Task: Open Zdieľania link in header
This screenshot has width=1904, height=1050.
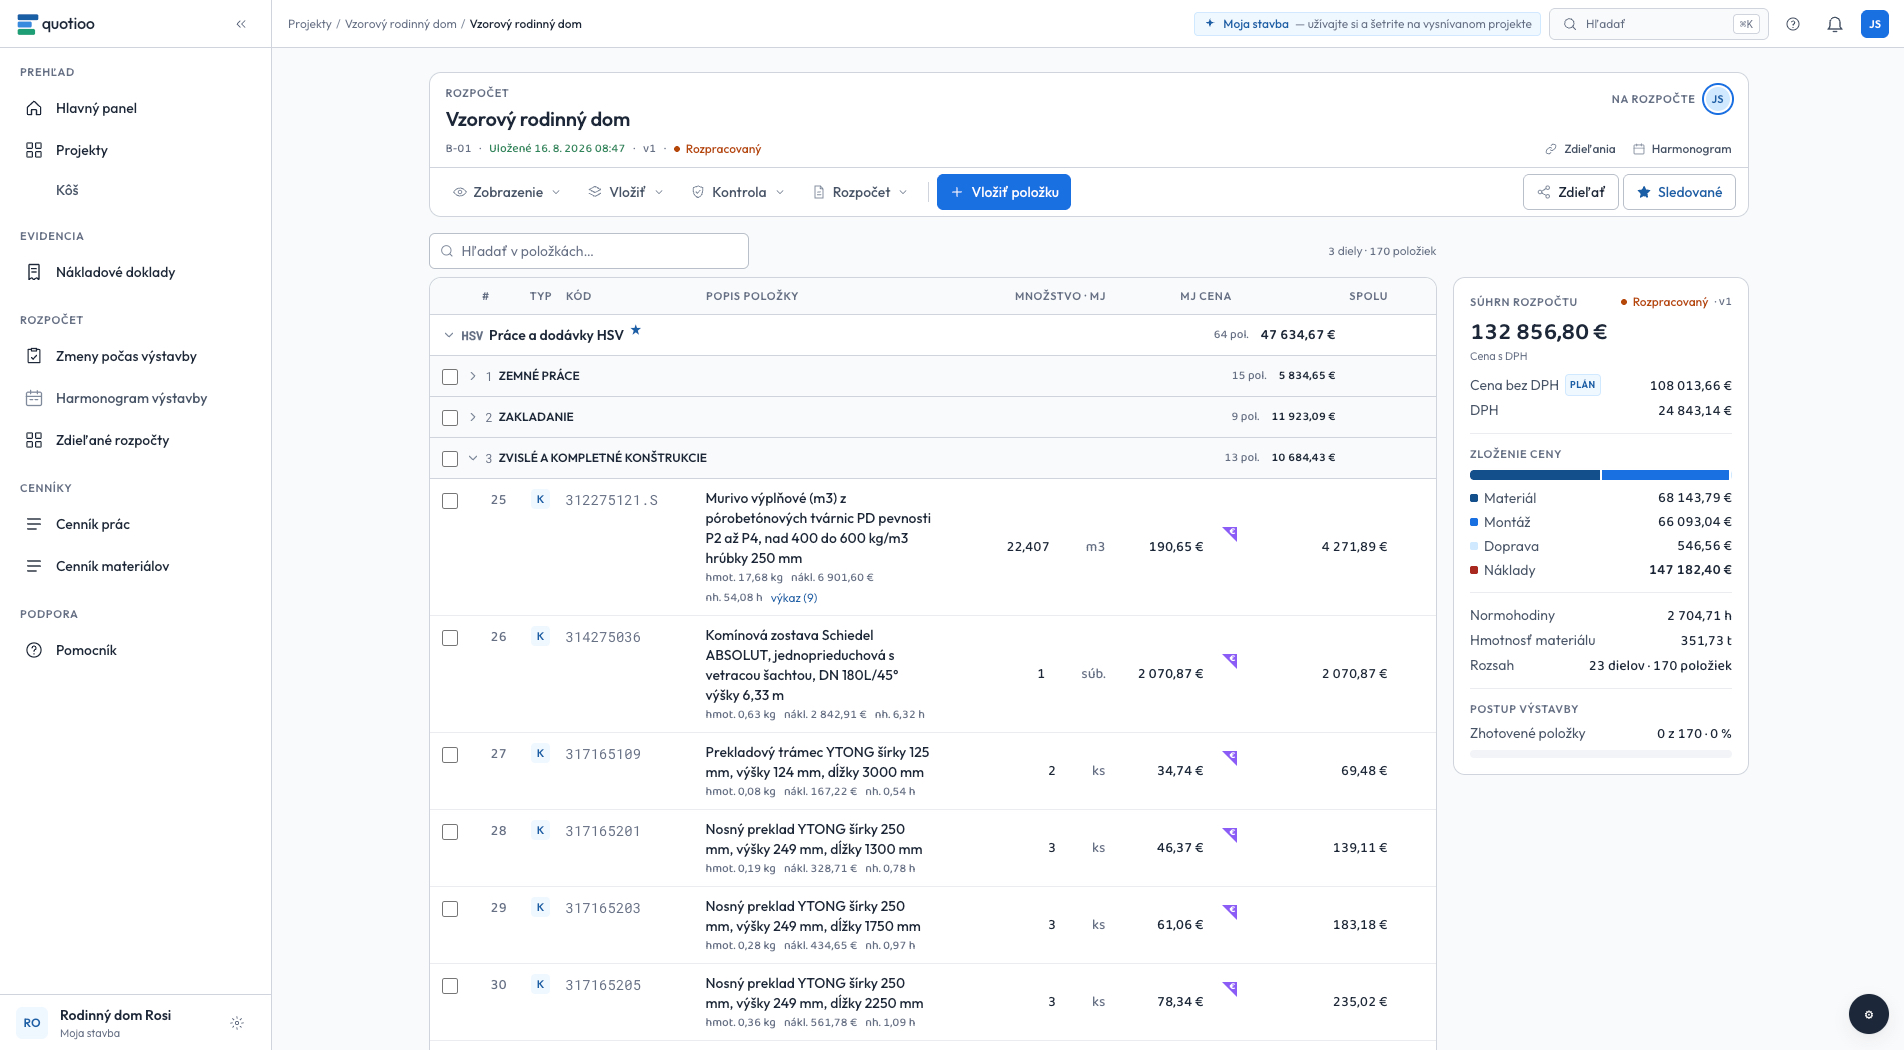Action: (1580, 149)
